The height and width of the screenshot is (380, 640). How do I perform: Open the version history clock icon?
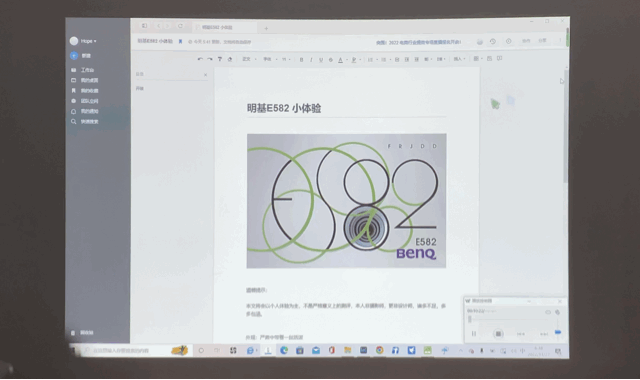coord(493,42)
